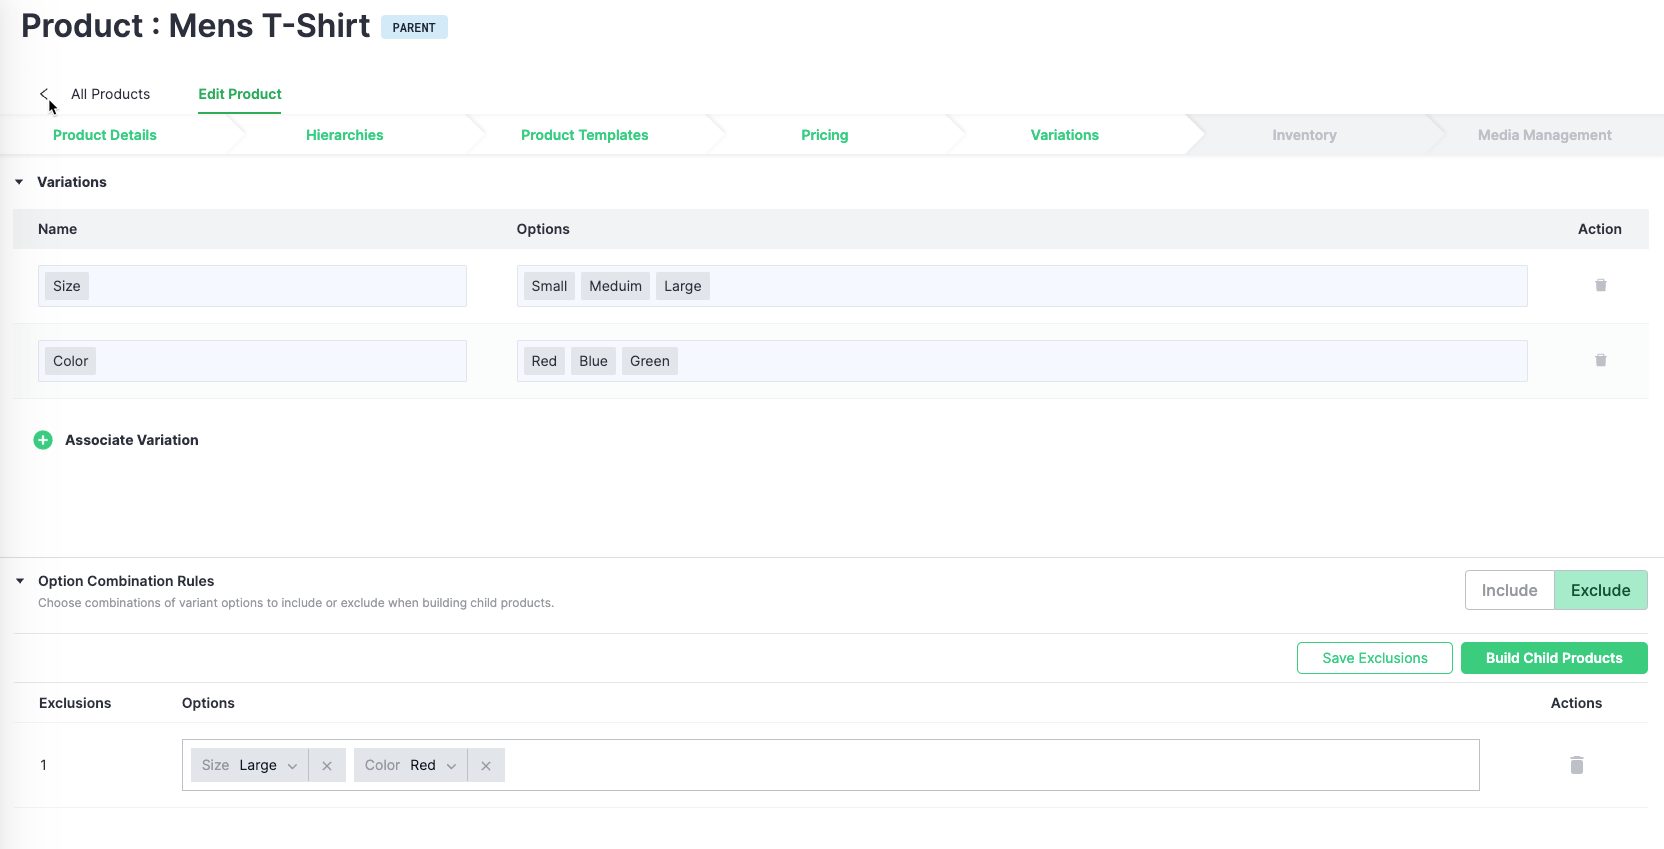This screenshot has height=849, width=1664.
Task: Delete the Color variation row
Action: (1600, 360)
